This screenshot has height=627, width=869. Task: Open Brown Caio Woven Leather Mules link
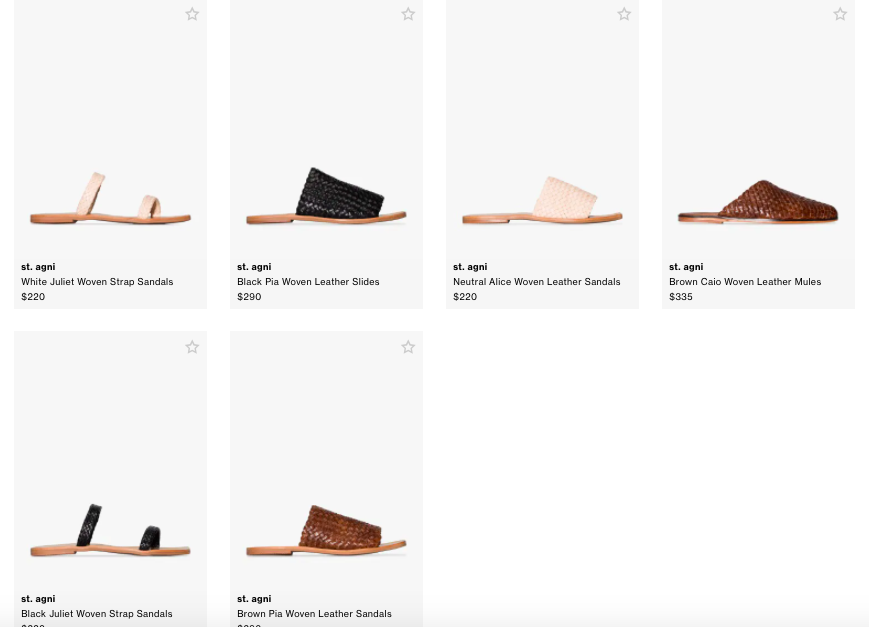[x=745, y=282]
